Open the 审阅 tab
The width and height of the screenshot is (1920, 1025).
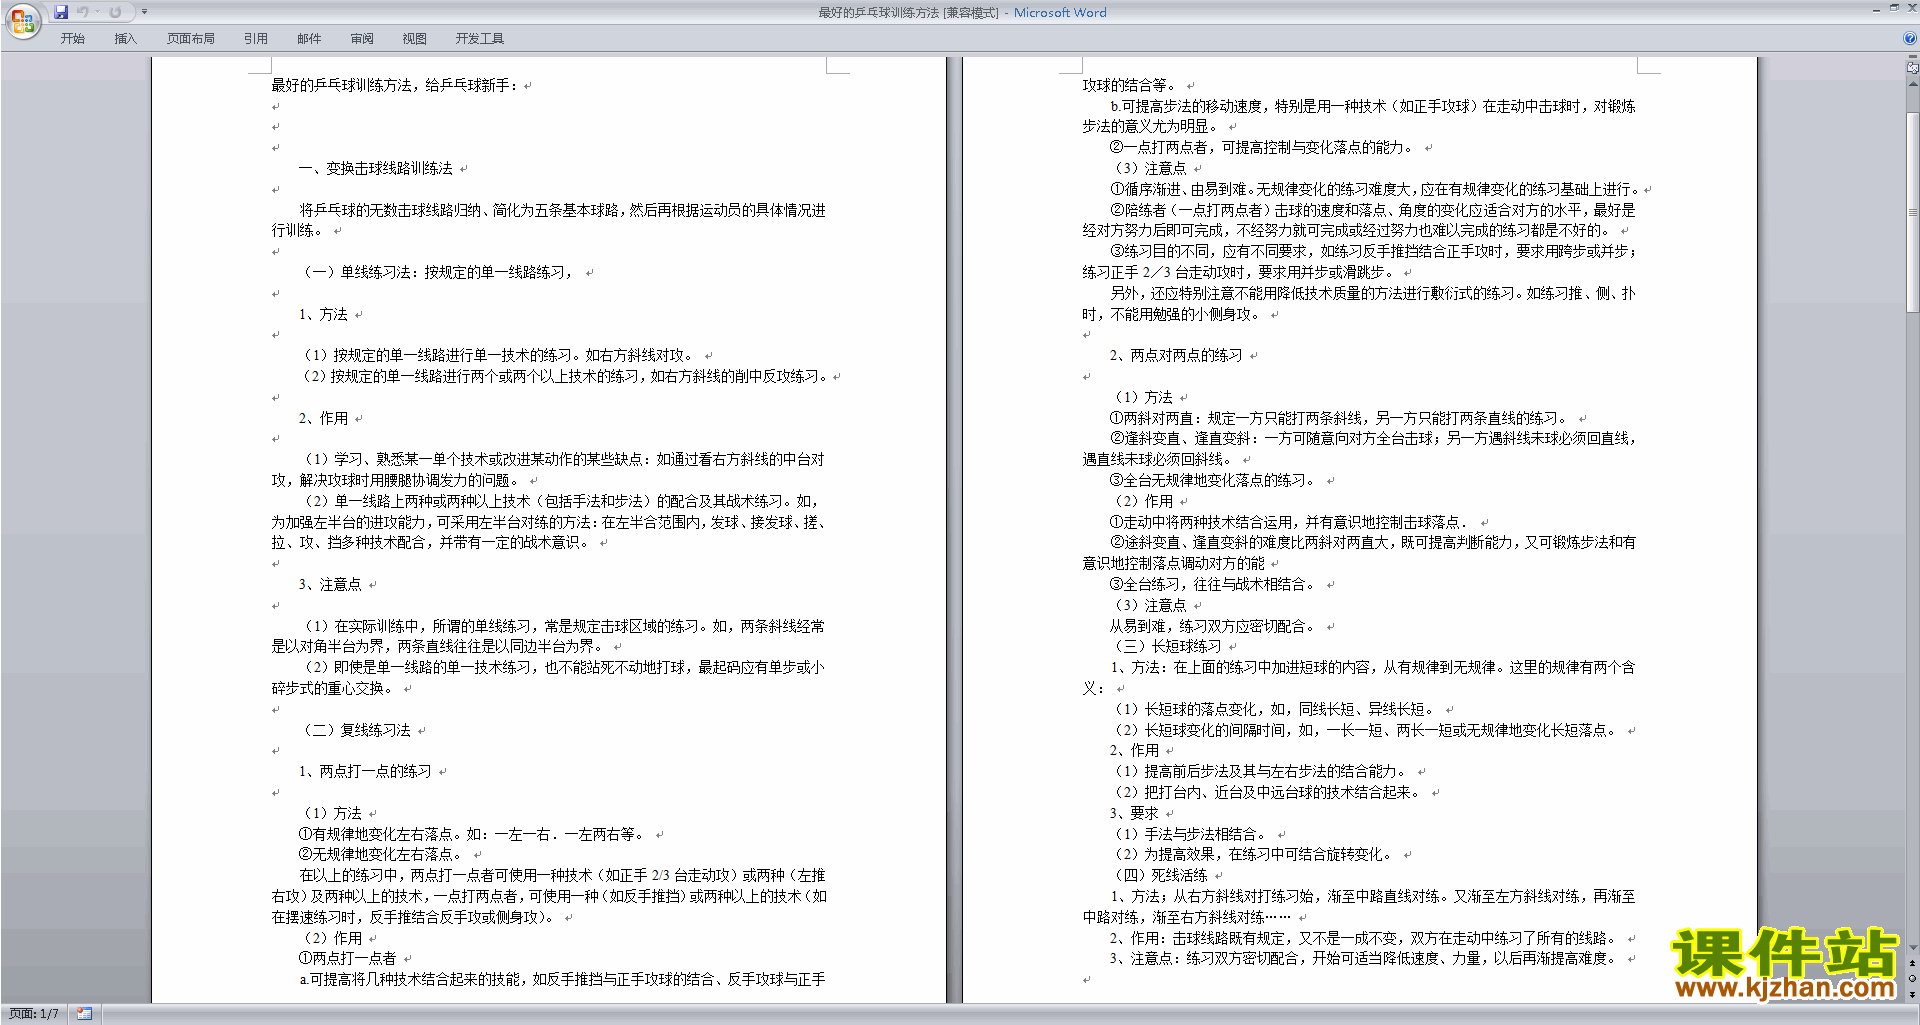click(362, 39)
